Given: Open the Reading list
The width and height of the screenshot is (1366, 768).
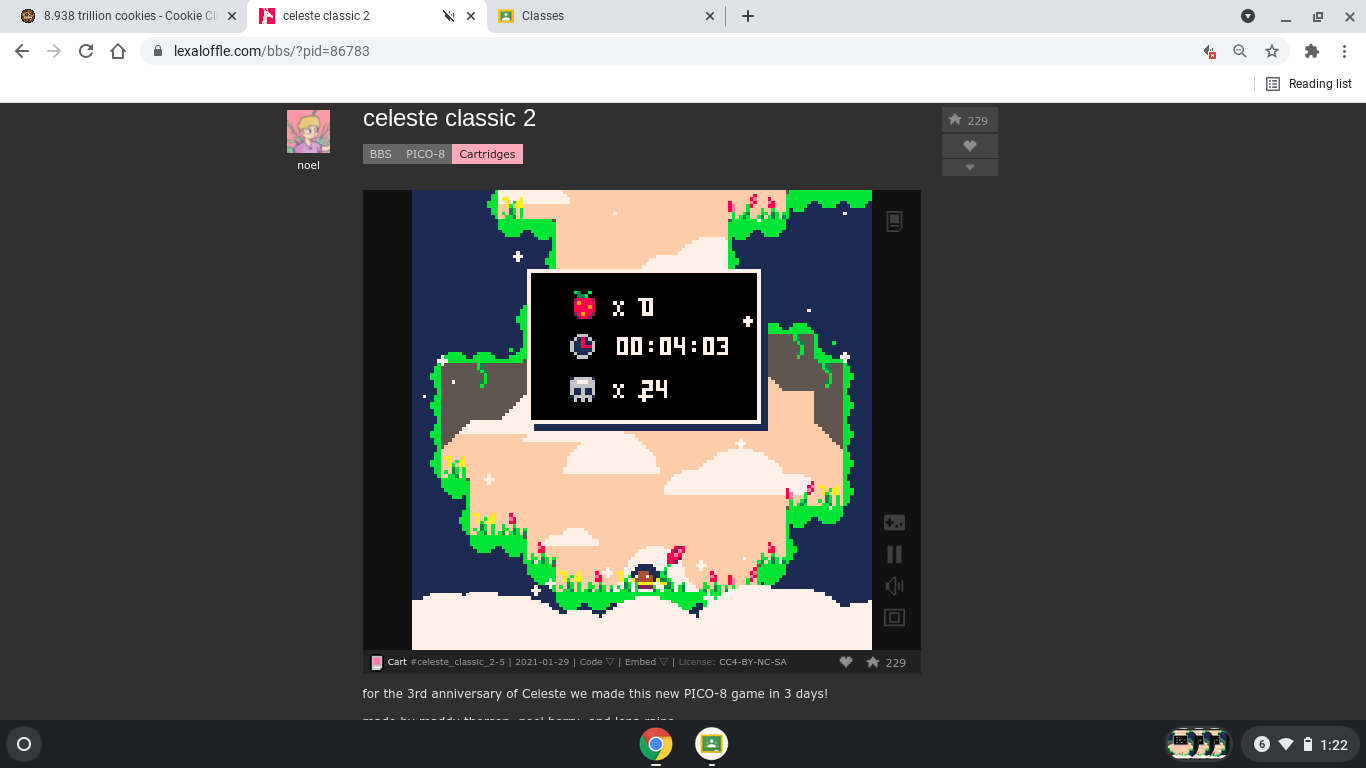Looking at the screenshot, I should (1309, 84).
